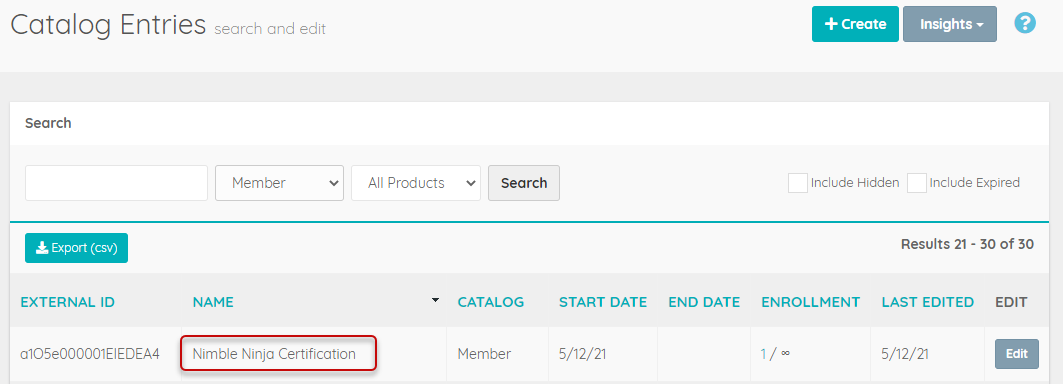Viewport: 1063px width, 384px height.
Task: Sort by Catalog column header
Action: 491,303
